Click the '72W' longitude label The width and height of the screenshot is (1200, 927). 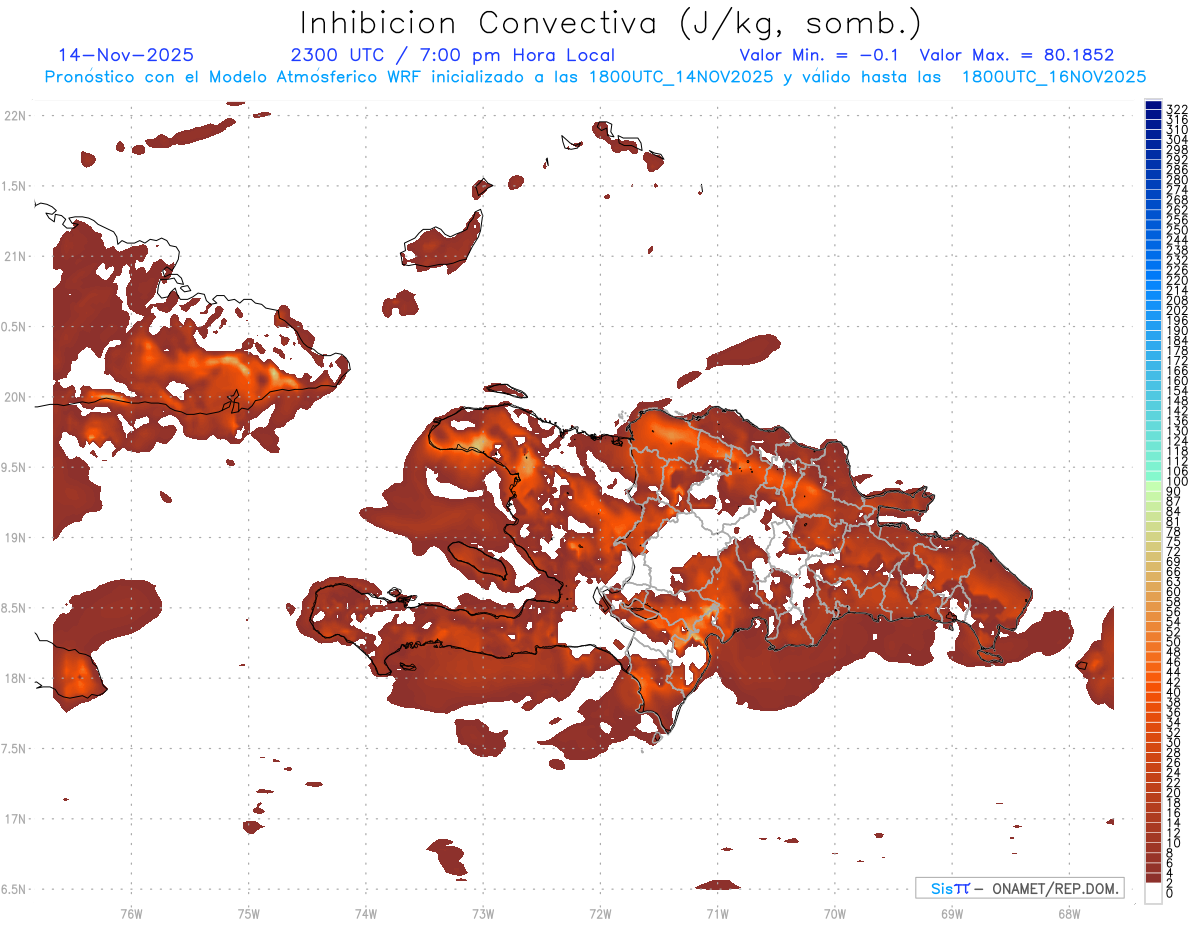600,912
